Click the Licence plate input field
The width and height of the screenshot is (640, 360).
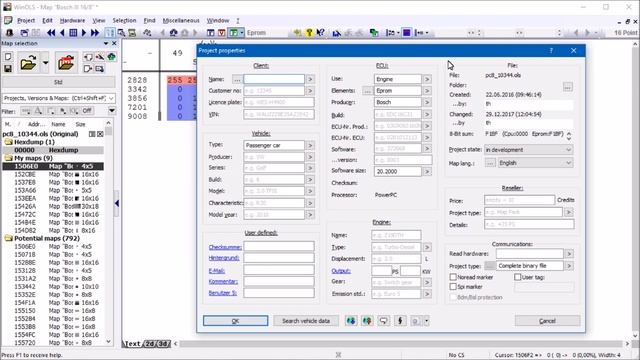pyautogui.click(x=279, y=102)
